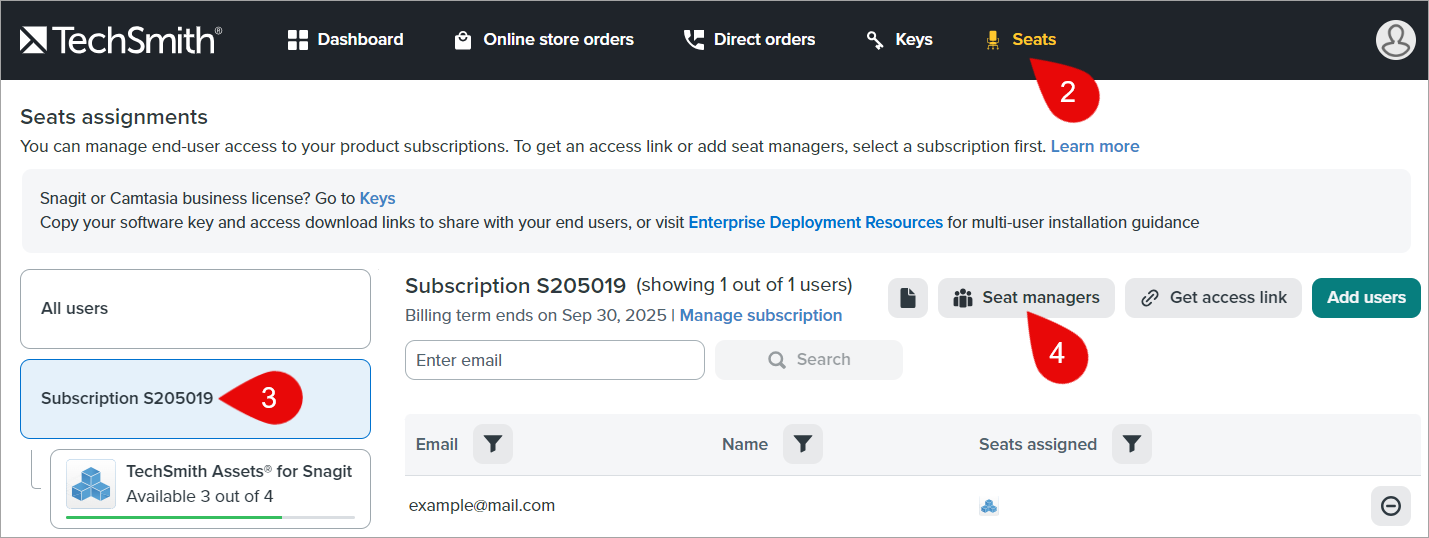Click the Seat managers button
The height and width of the screenshot is (538, 1429).
click(1026, 298)
